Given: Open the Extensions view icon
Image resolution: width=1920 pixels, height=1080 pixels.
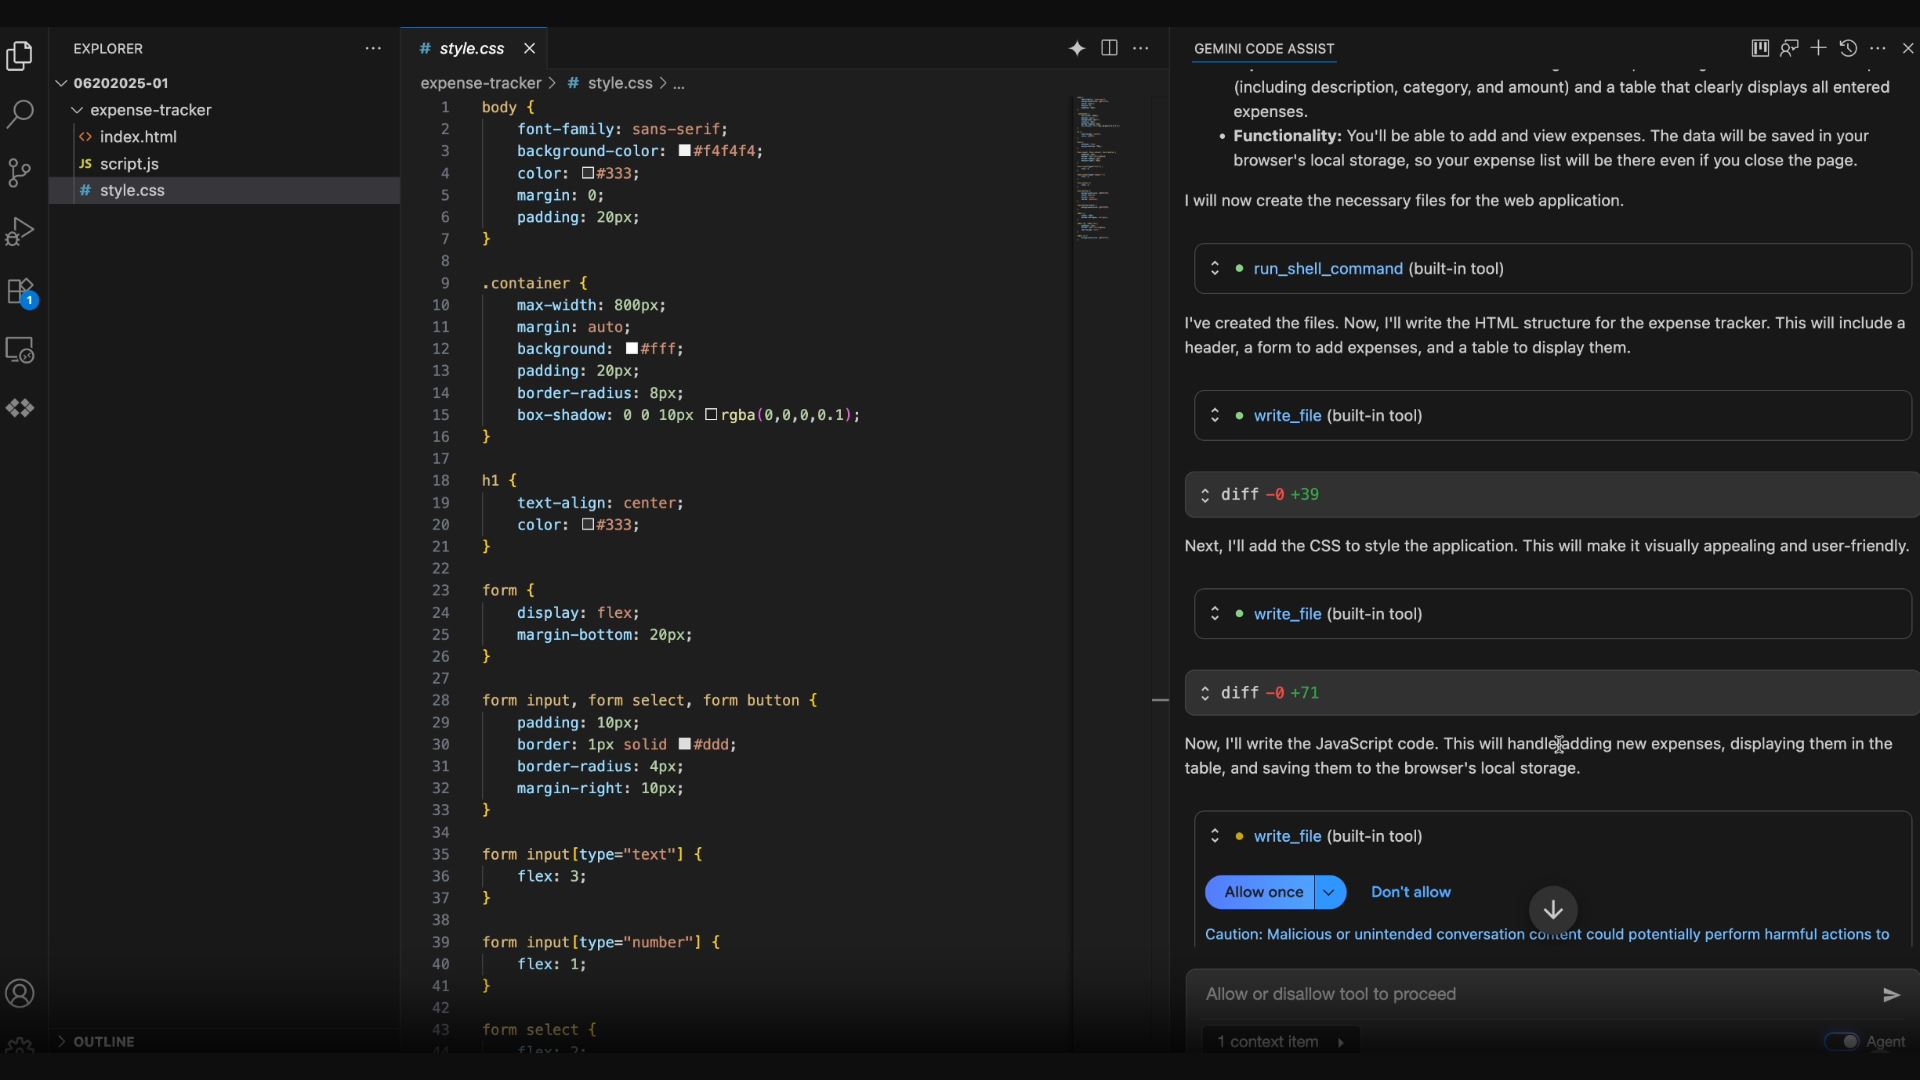Looking at the screenshot, I should point(20,291).
